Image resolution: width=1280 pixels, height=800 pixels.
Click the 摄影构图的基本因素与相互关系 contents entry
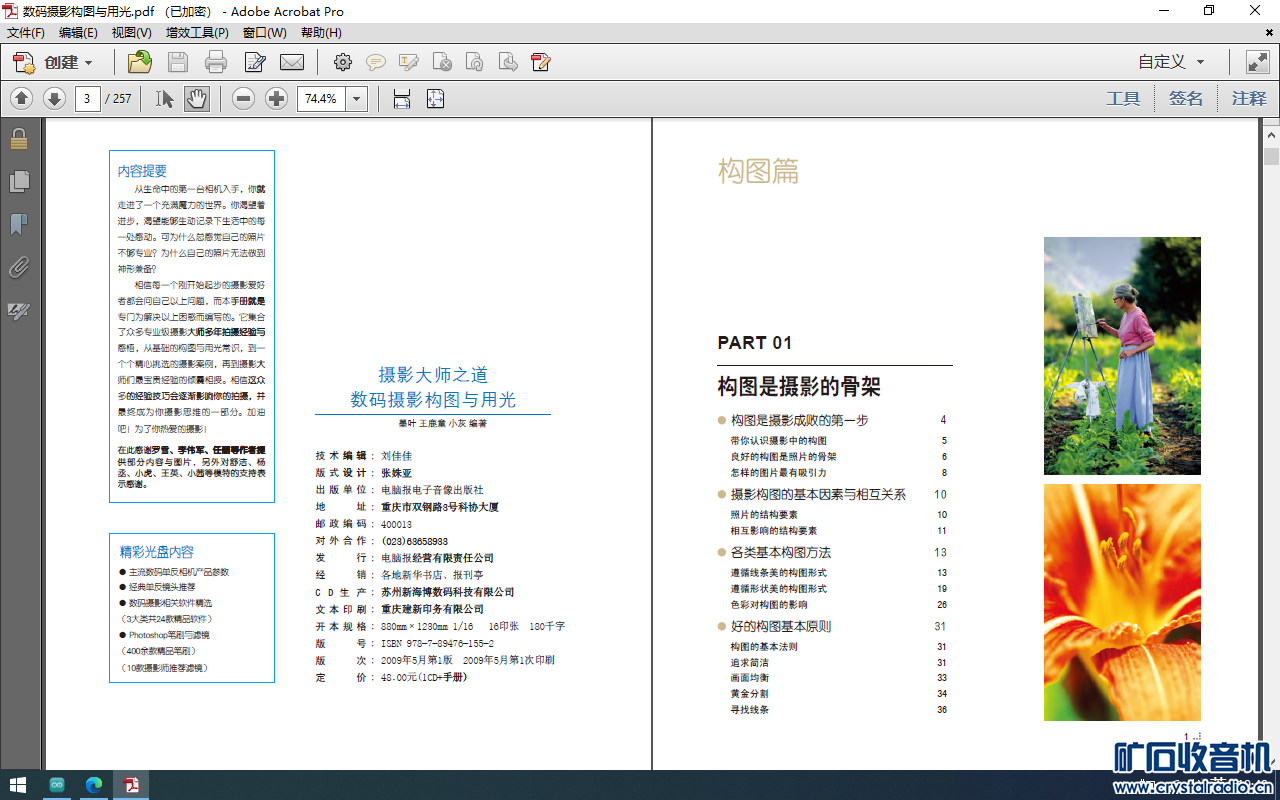pos(818,494)
